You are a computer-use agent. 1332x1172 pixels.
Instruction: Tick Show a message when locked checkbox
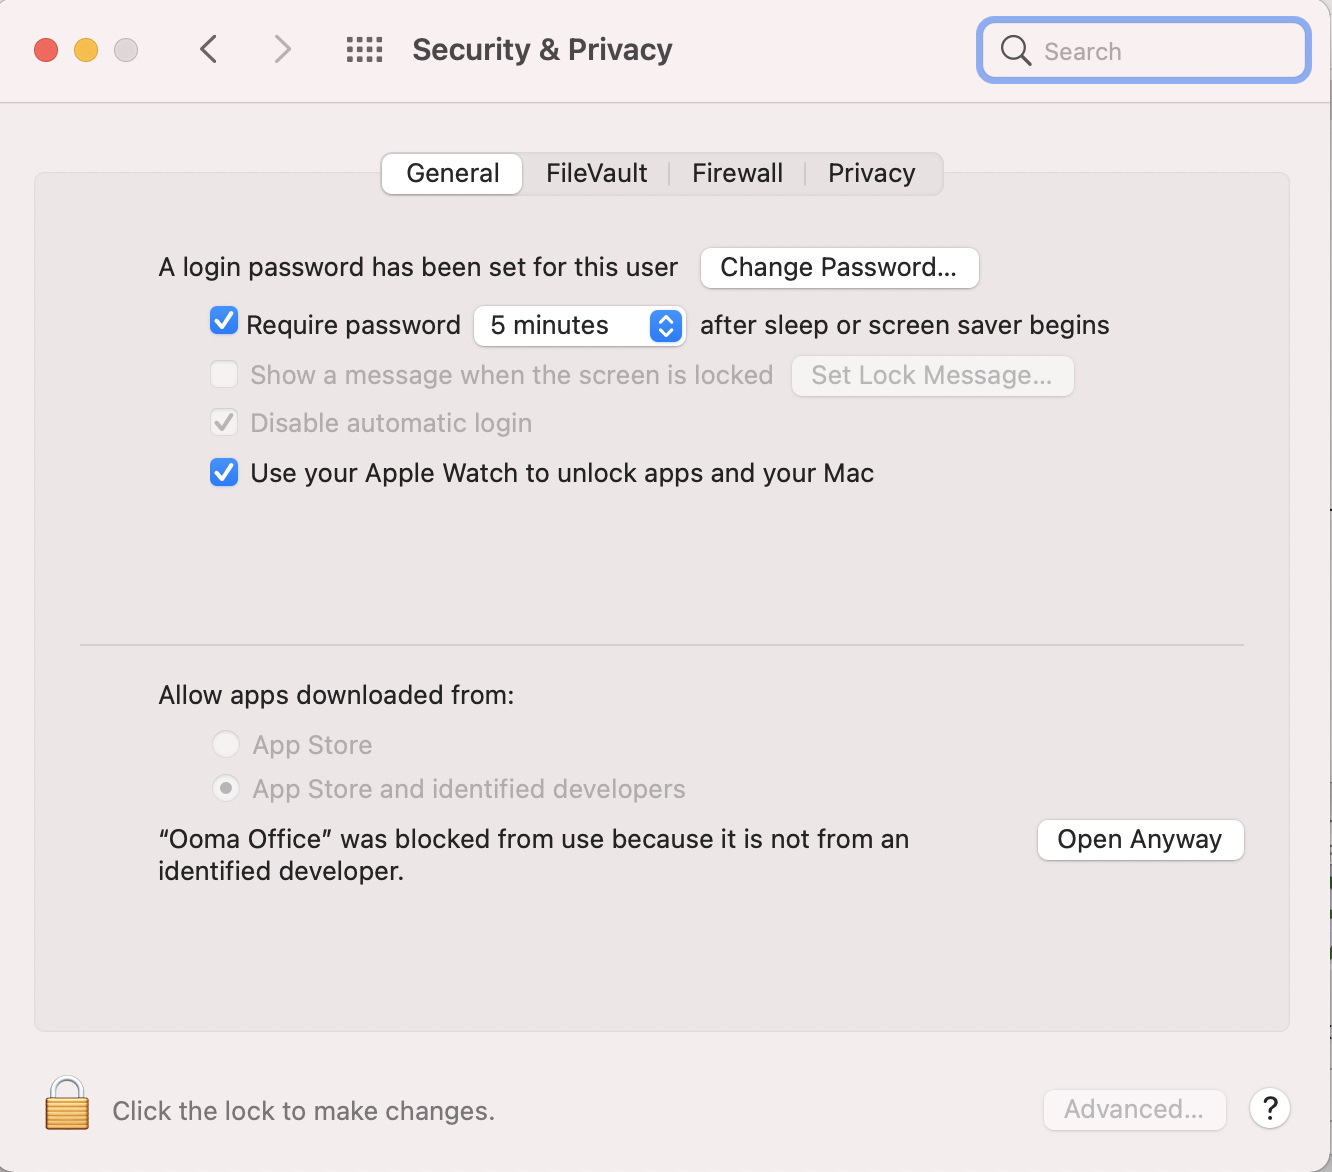[224, 375]
